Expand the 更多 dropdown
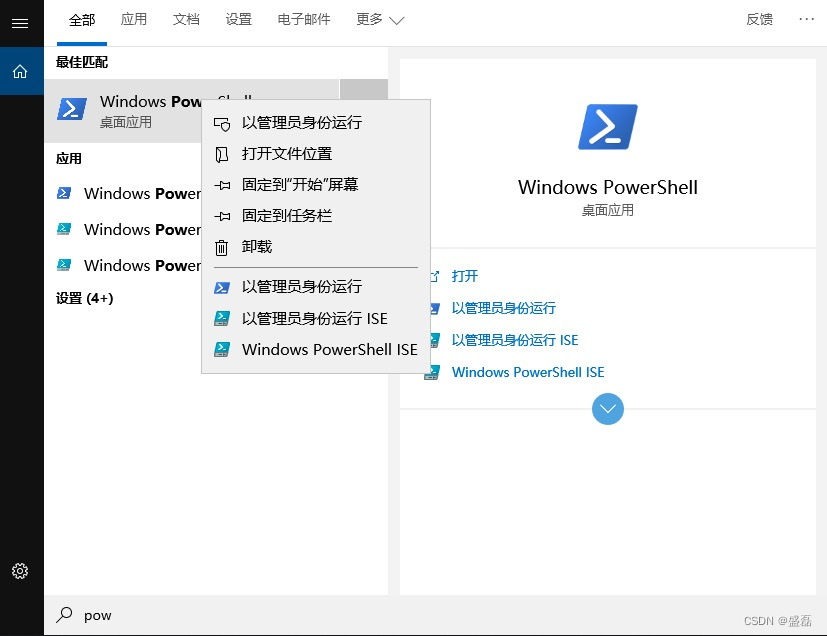Viewport: 827px width, 636px height. click(x=380, y=20)
